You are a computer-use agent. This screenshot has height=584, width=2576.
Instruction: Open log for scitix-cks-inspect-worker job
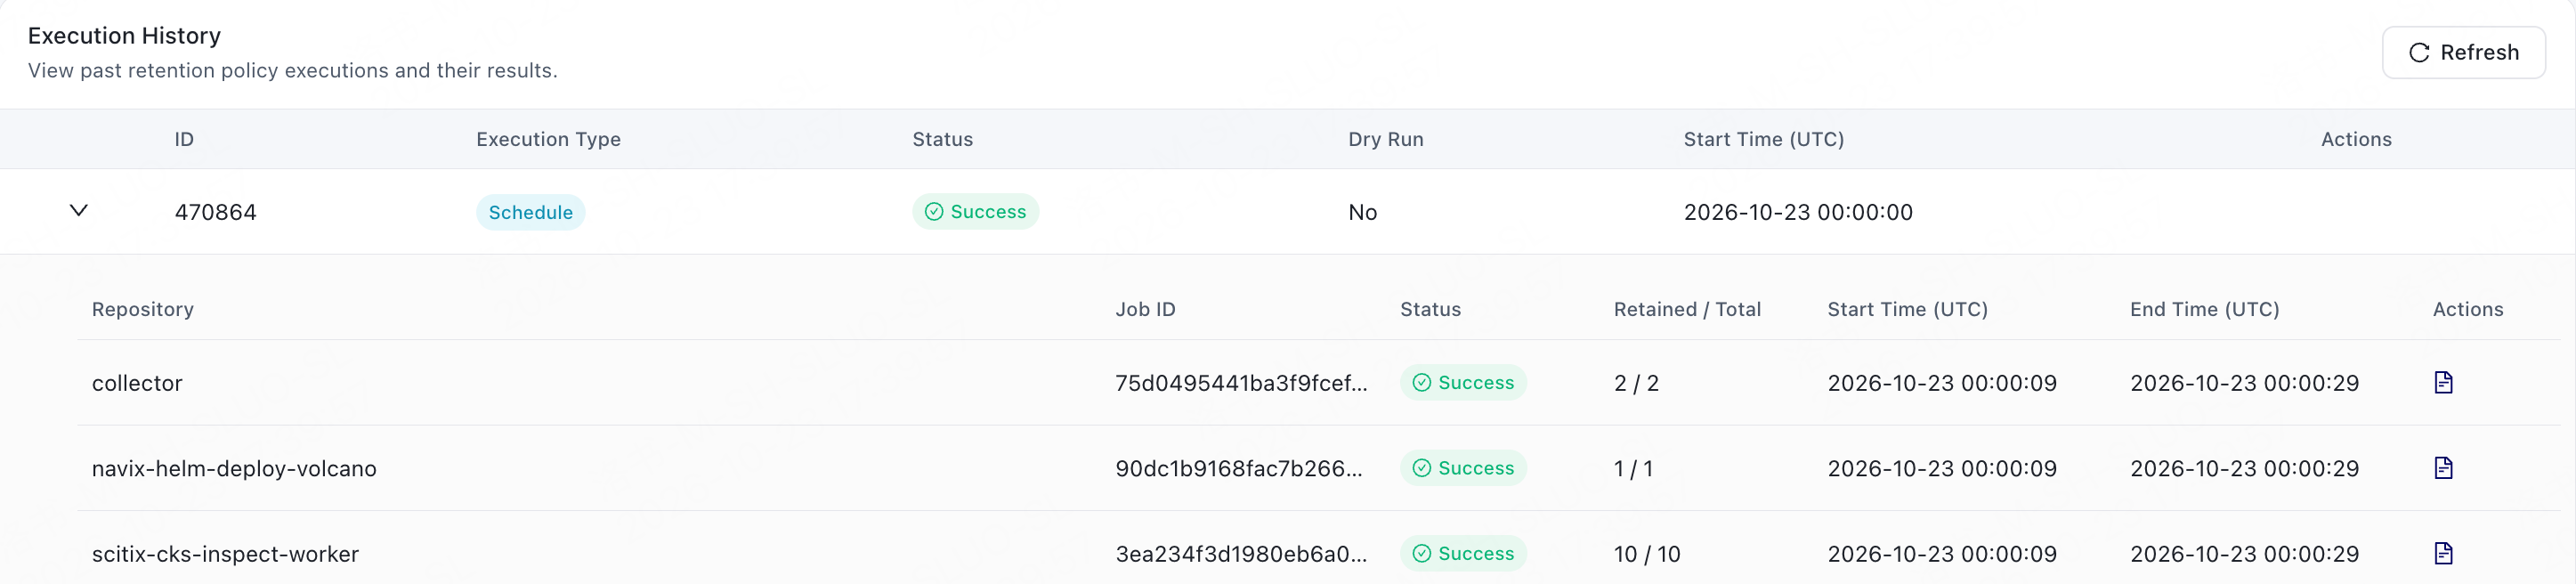[2443, 552]
